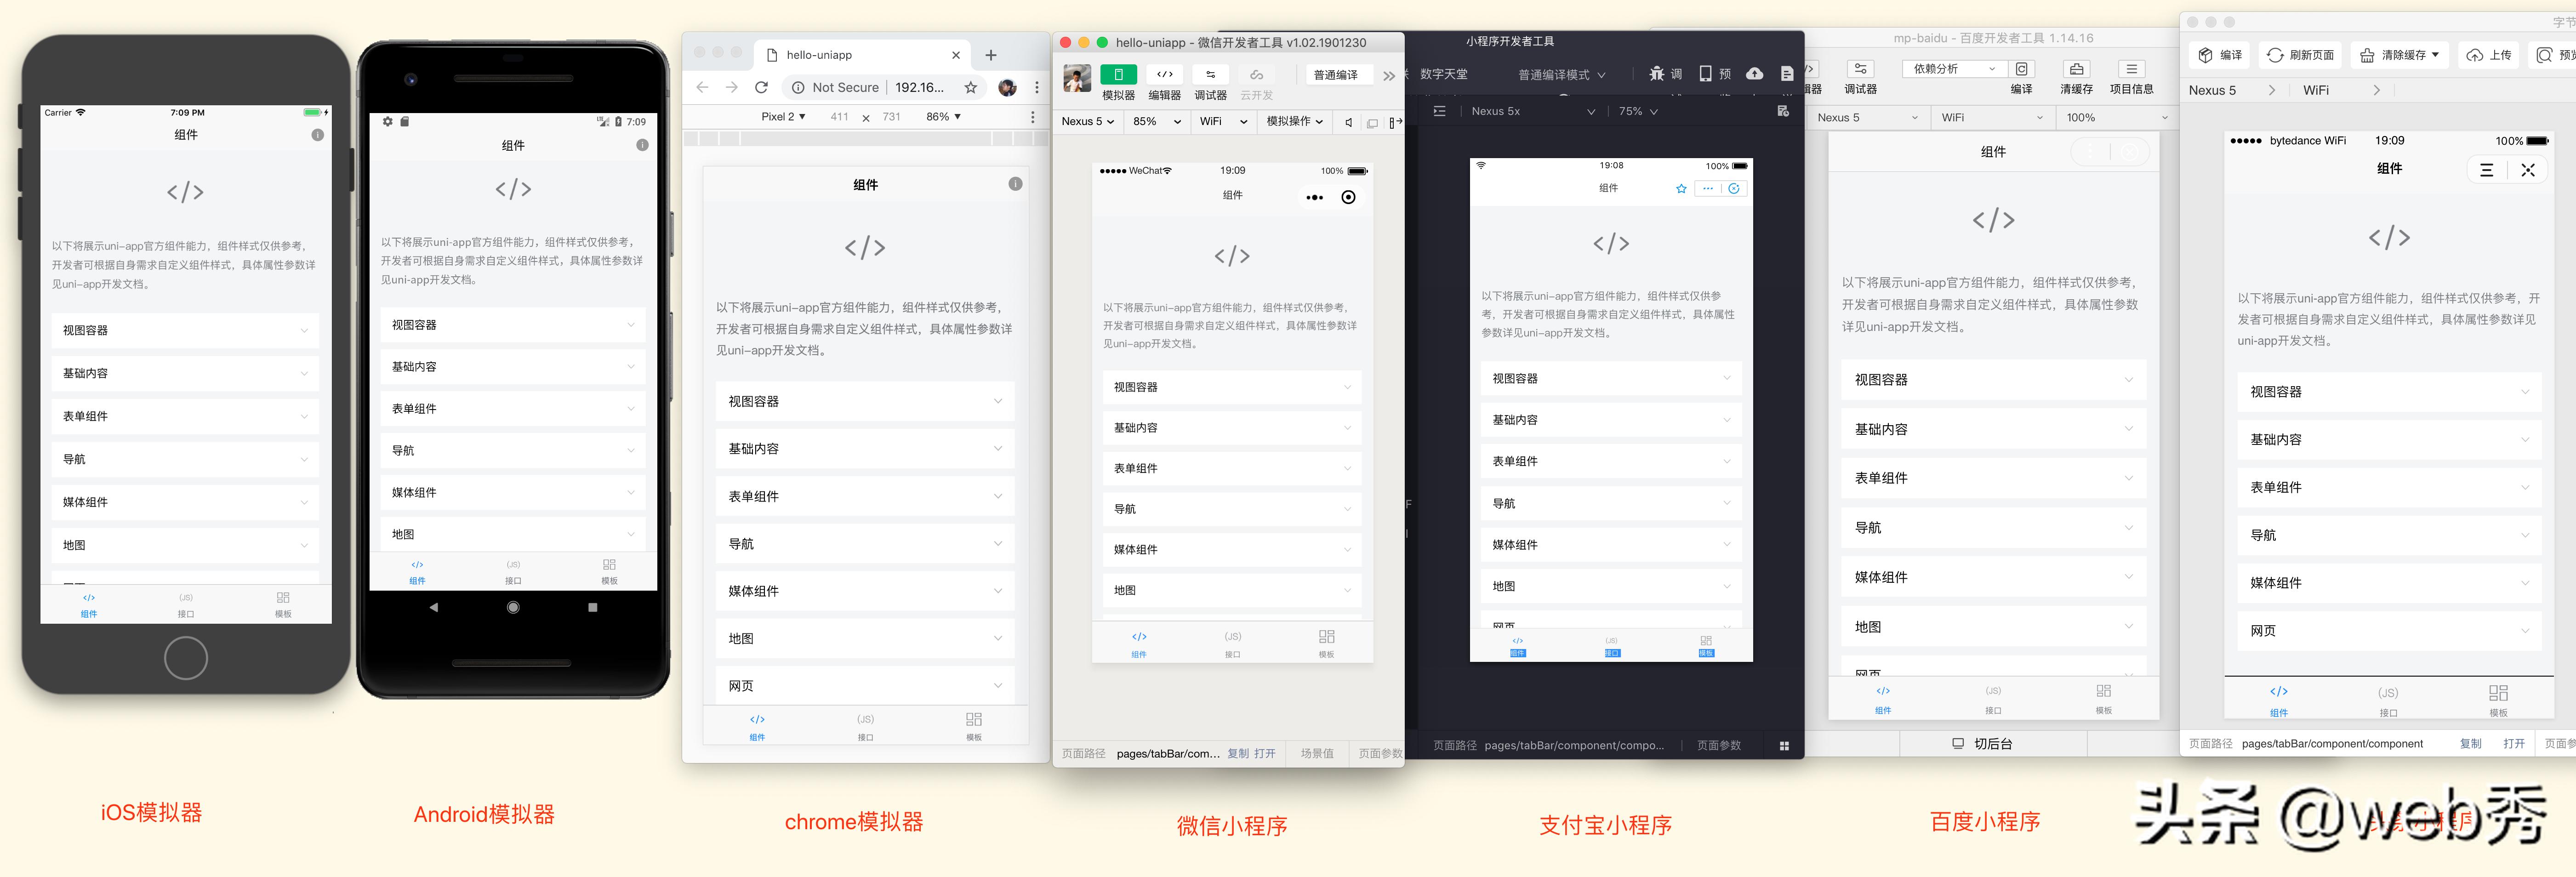This screenshot has height=877, width=2576.
Task: Toggle the favorite star in Alipay simulator title bar
Action: click(1681, 188)
